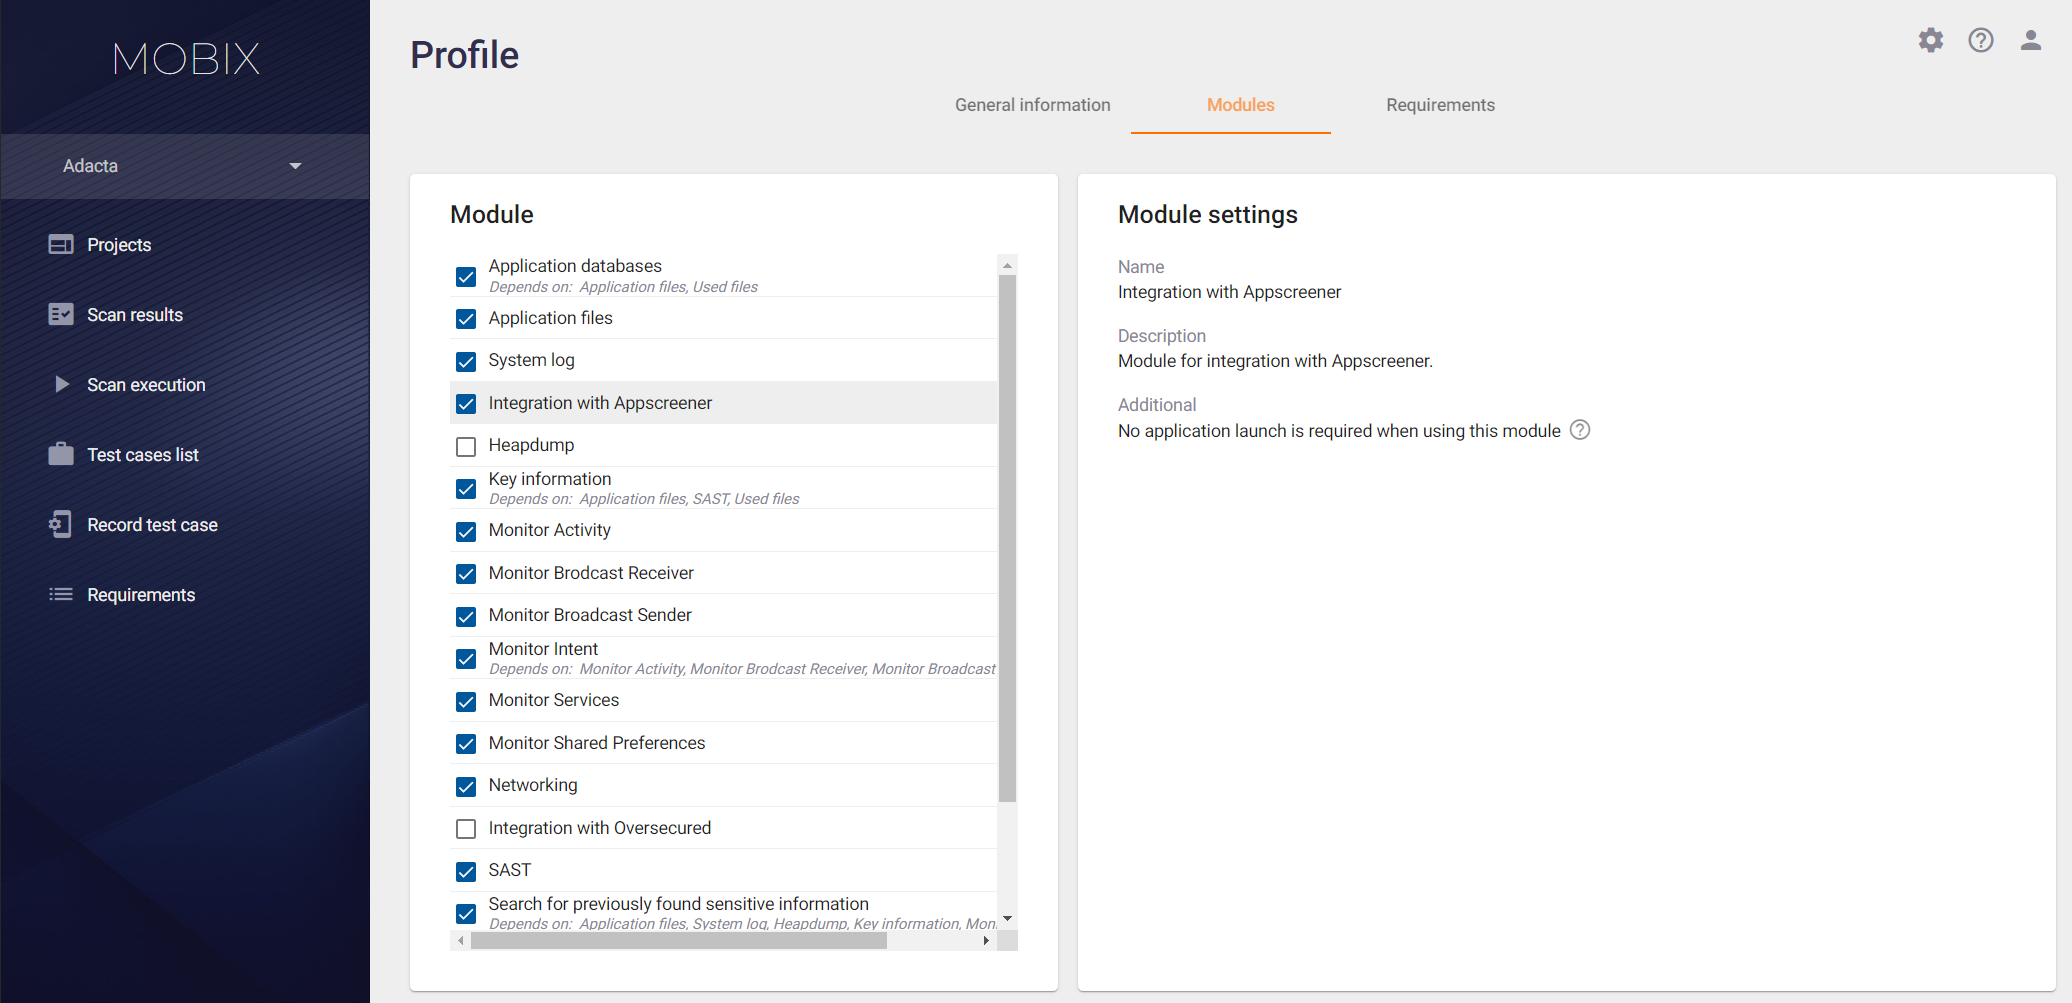The width and height of the screenshot is (2072, 1003).
Task: Click the horizontal scrollbar right arrow
Action: click(x=987, y=941)
